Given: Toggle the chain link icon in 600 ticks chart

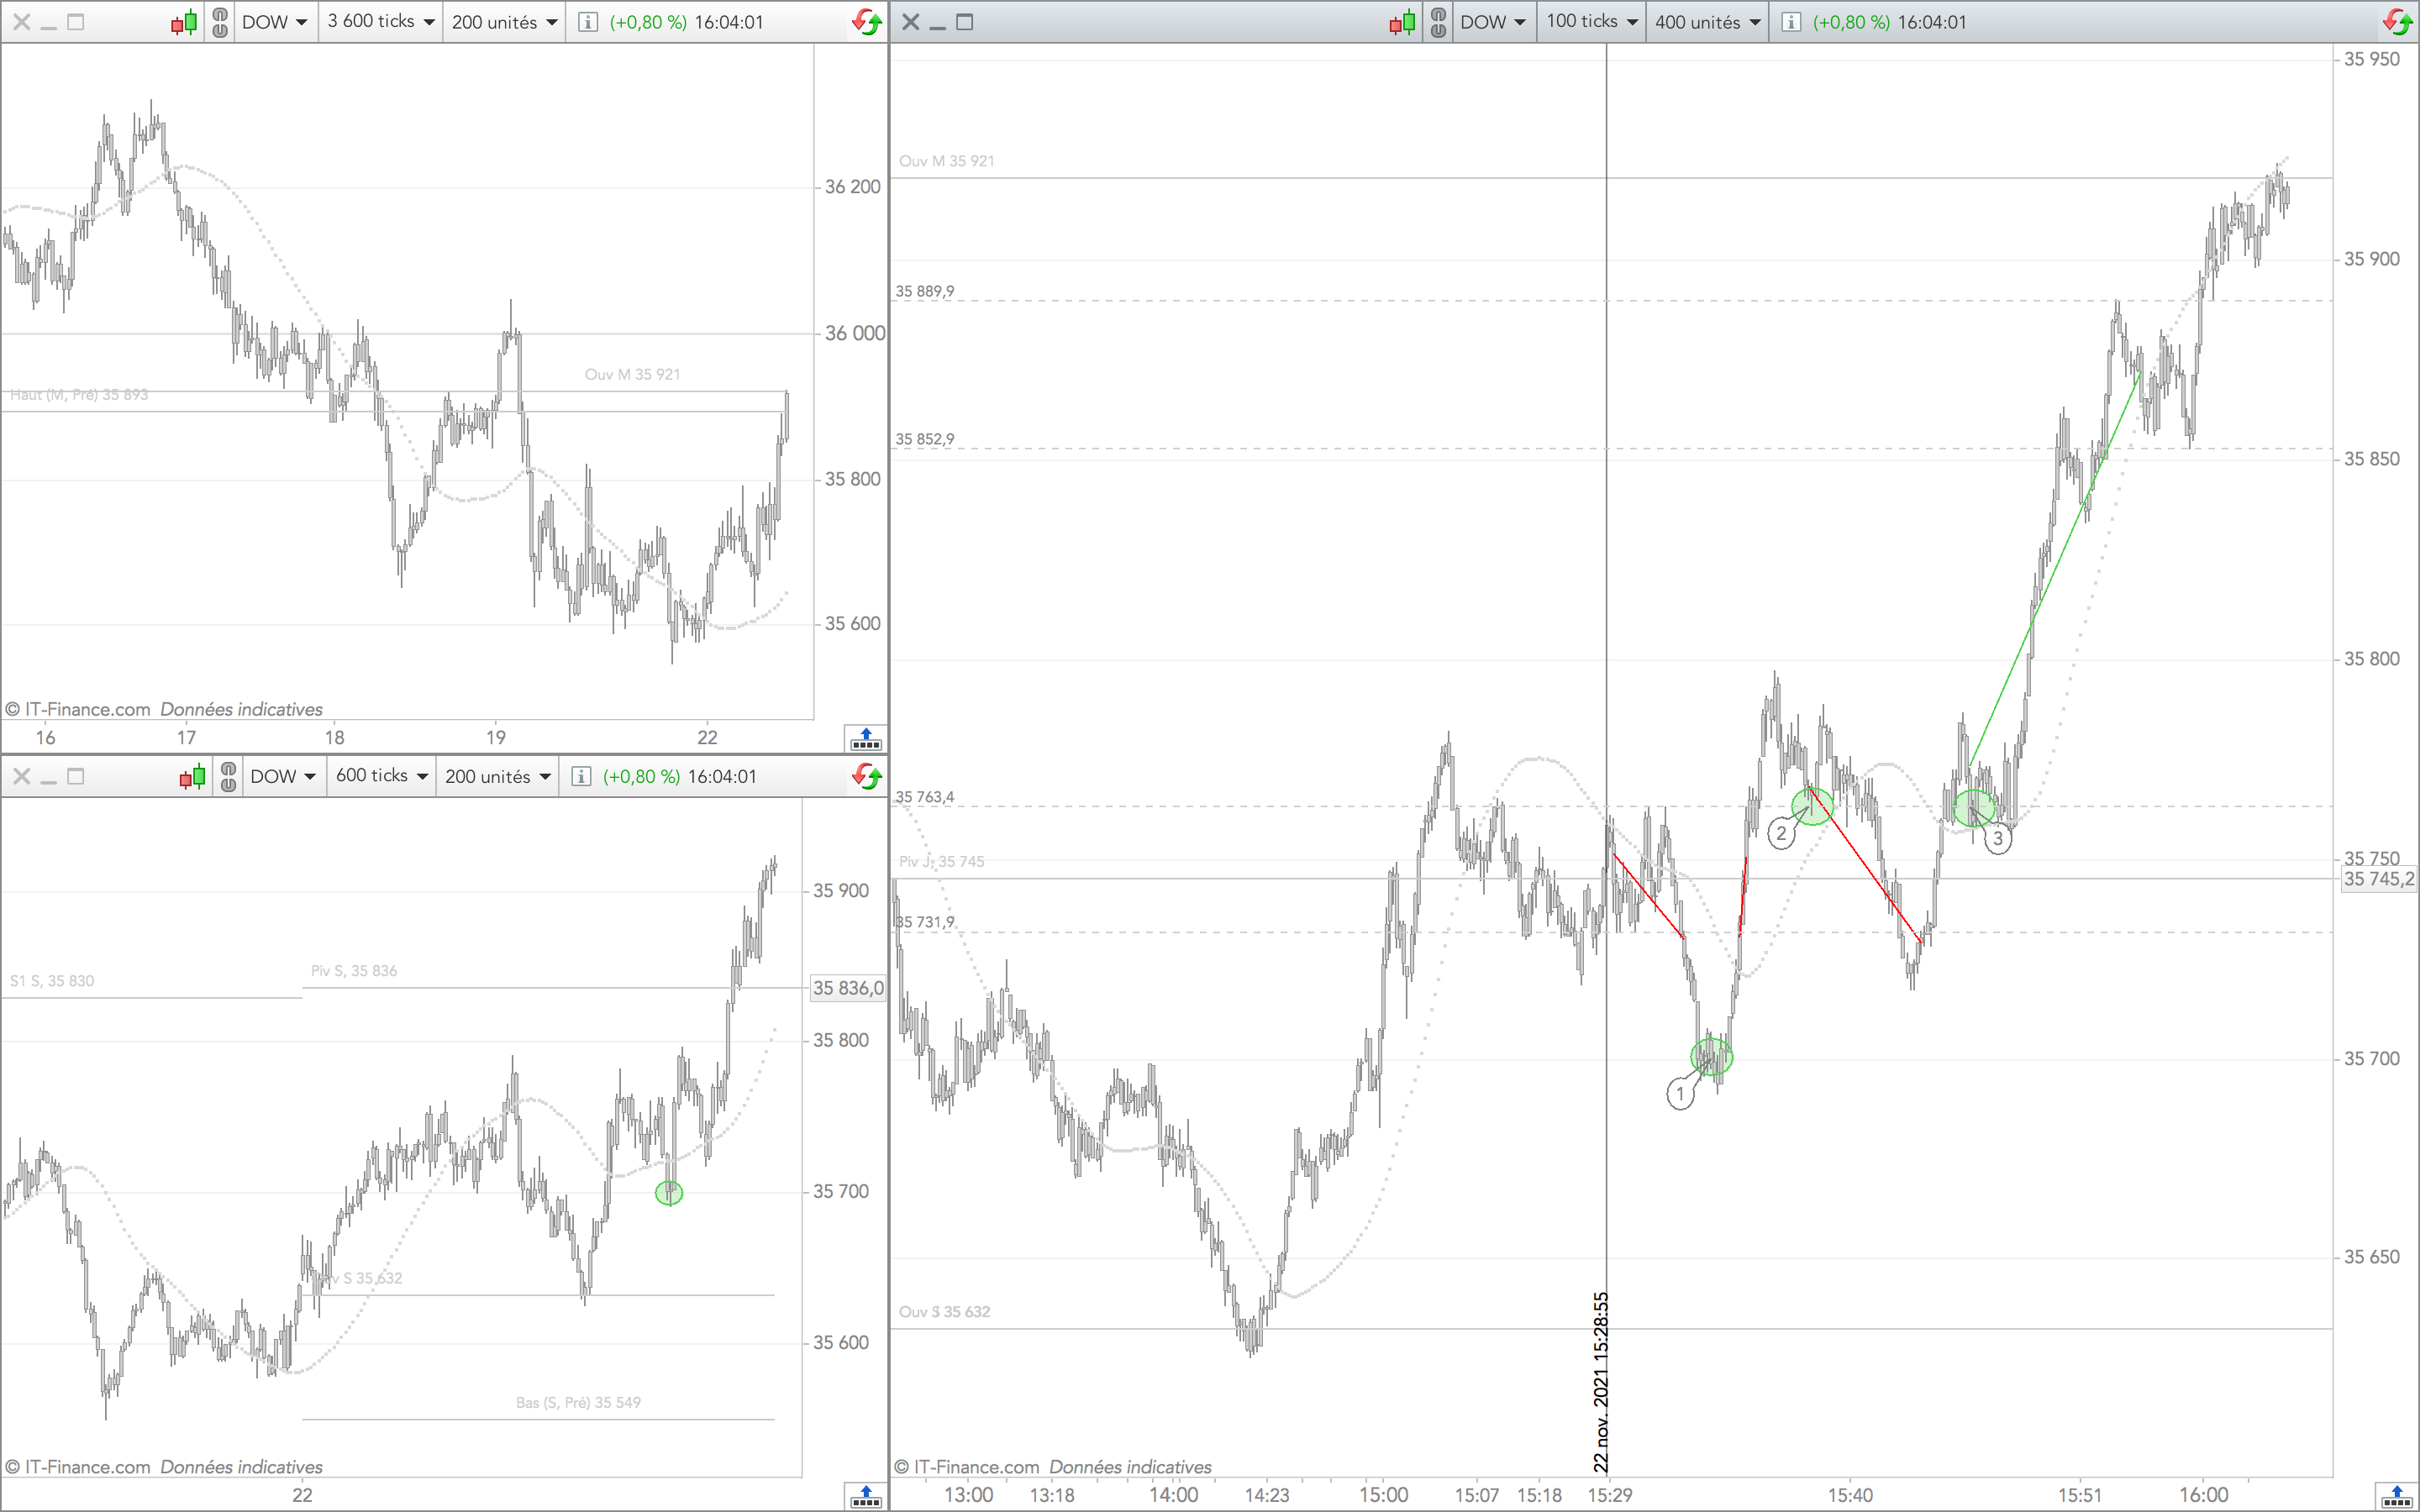Looking at the screenshot, I should 228,777.
